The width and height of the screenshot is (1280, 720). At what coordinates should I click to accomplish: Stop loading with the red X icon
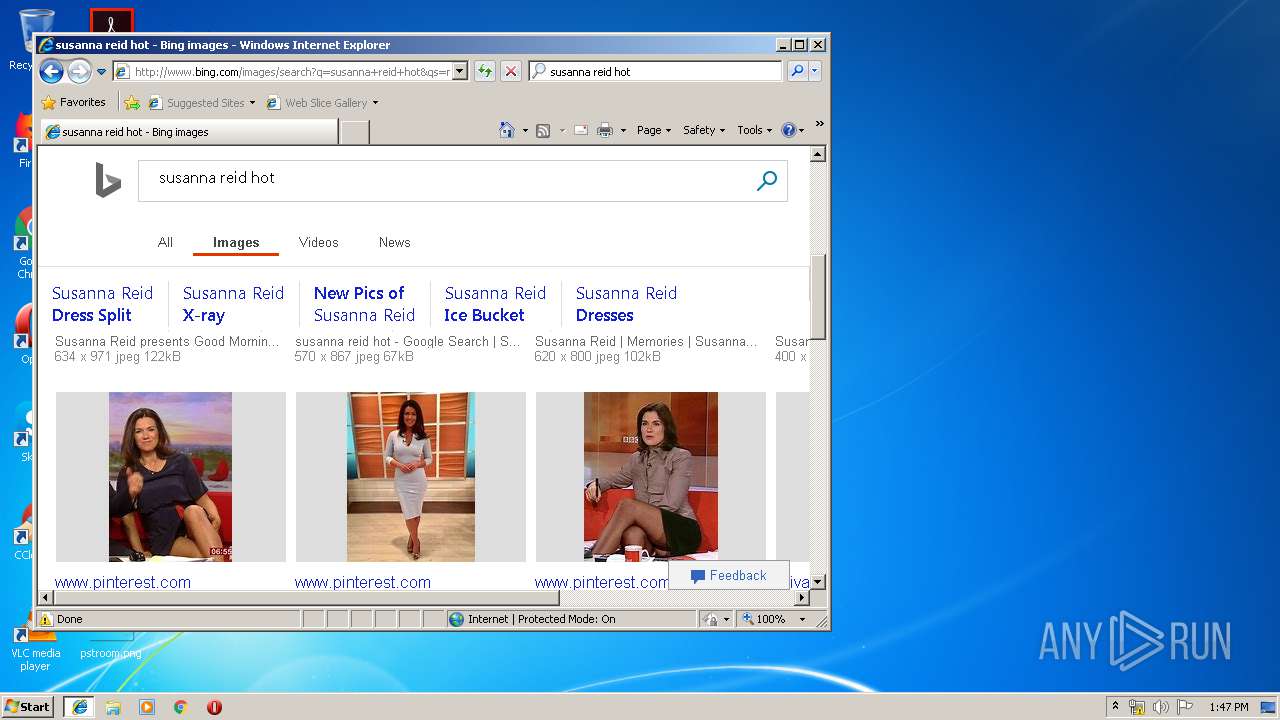click(510, 71)
